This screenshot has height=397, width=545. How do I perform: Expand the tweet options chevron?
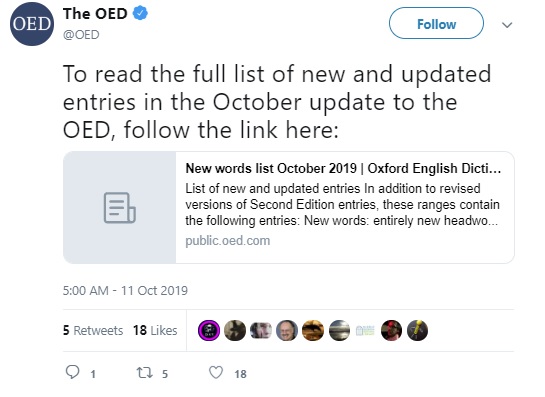click(507, 25)
